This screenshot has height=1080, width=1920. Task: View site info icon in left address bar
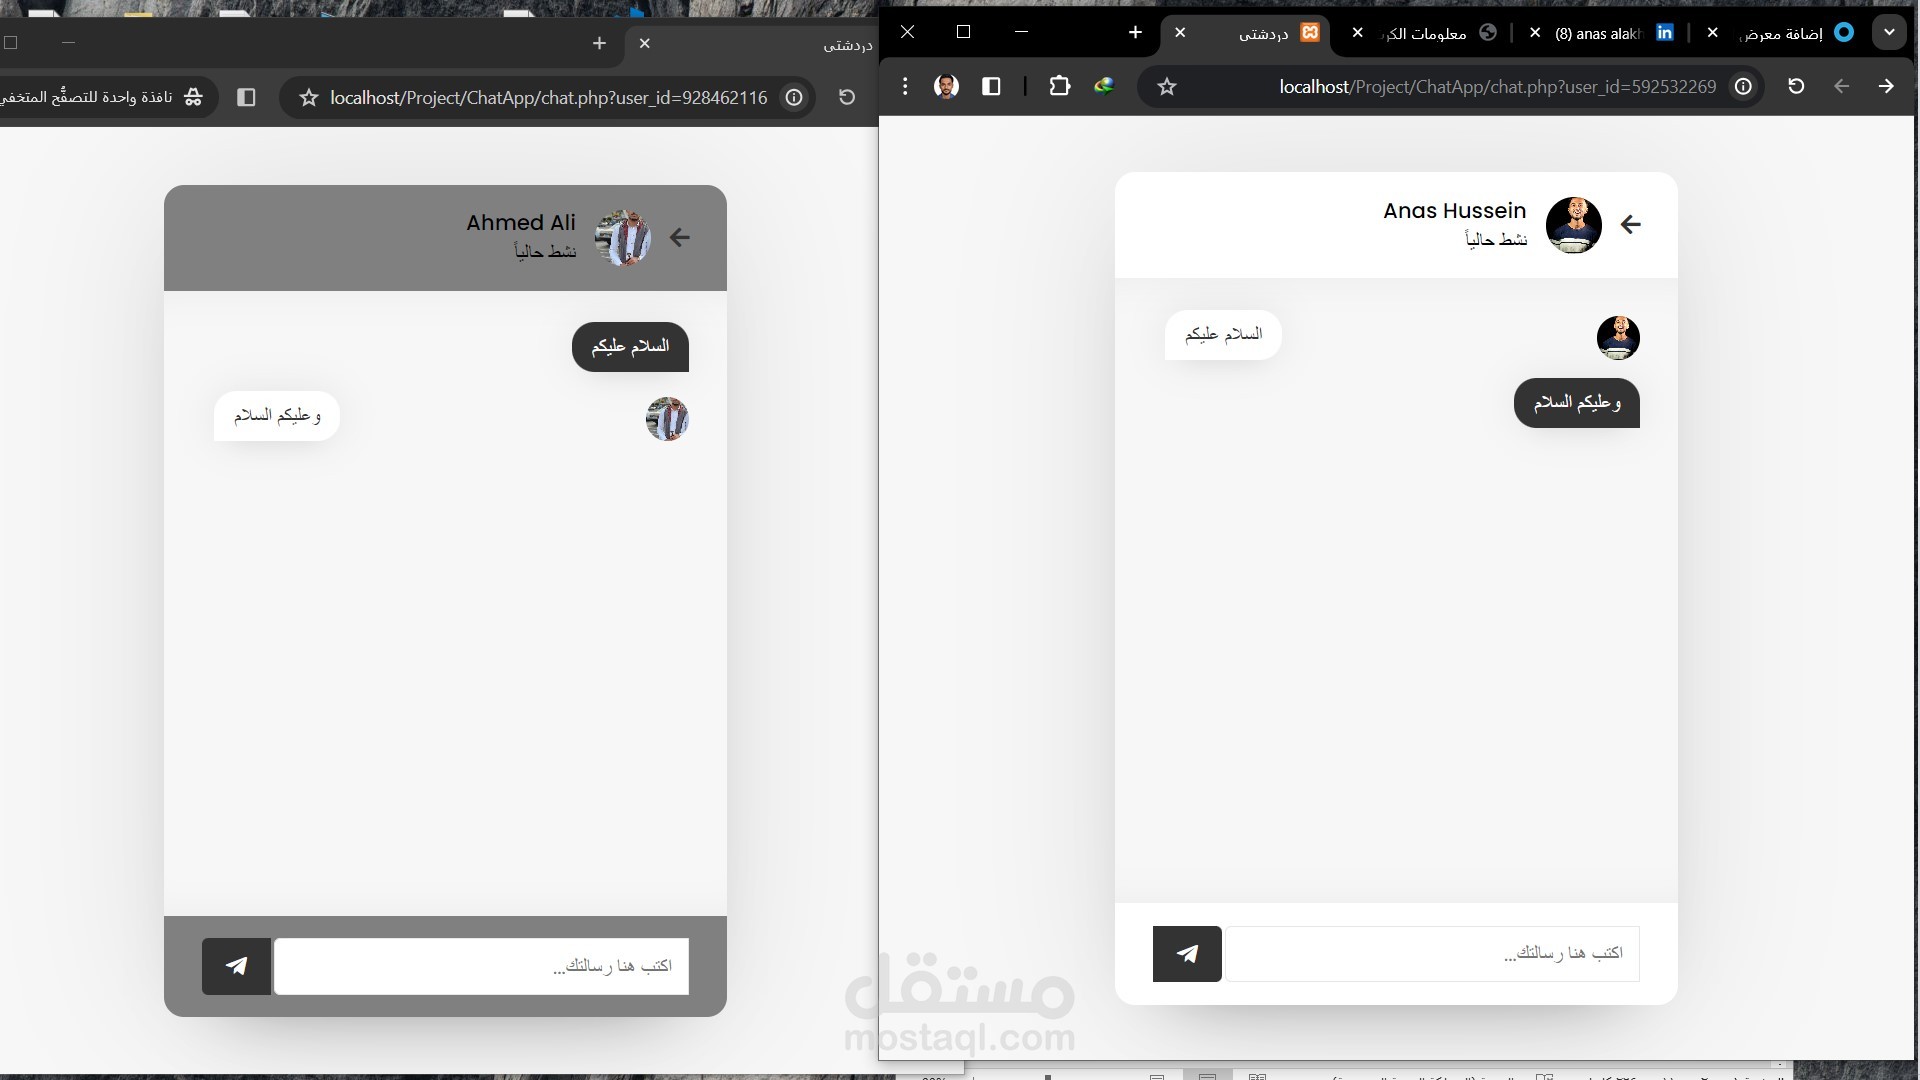(x=794, y=97)
